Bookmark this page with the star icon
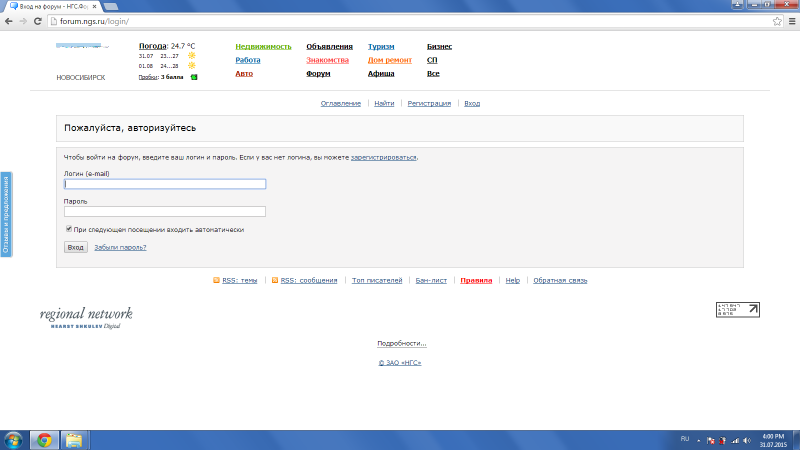 (x=777, y=21)
